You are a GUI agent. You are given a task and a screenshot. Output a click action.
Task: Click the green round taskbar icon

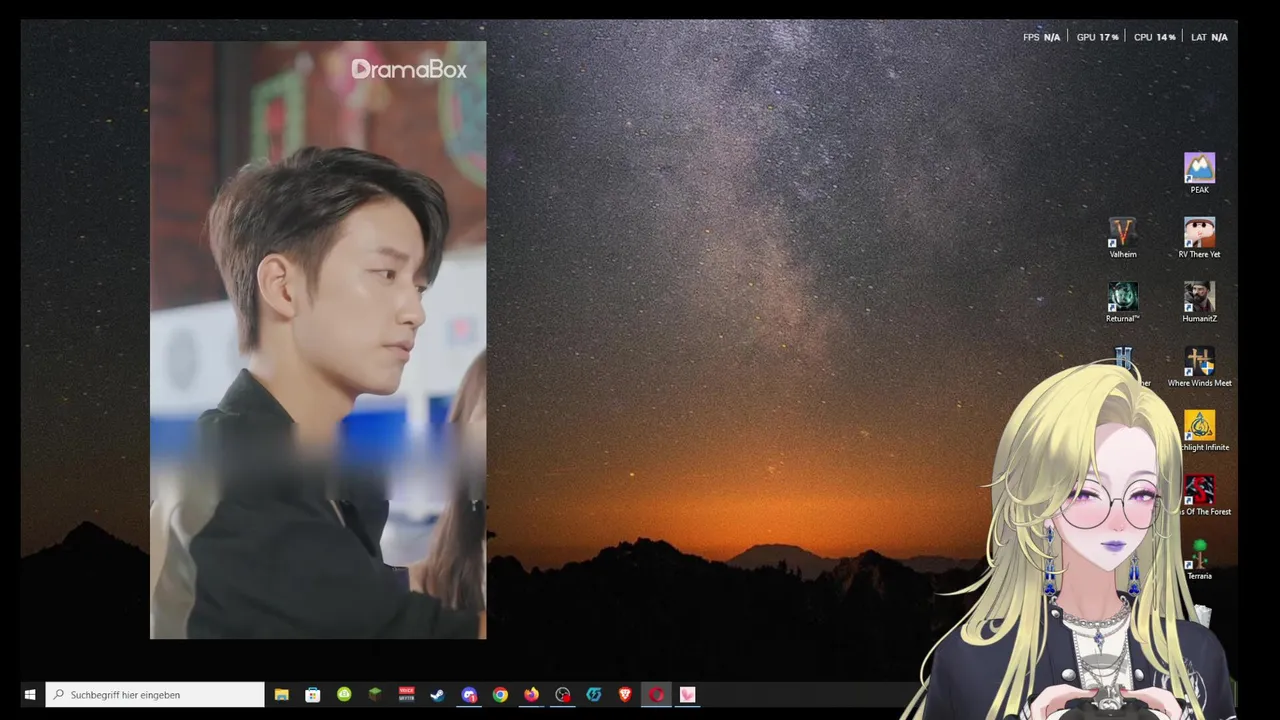click(x=344, y=694)
